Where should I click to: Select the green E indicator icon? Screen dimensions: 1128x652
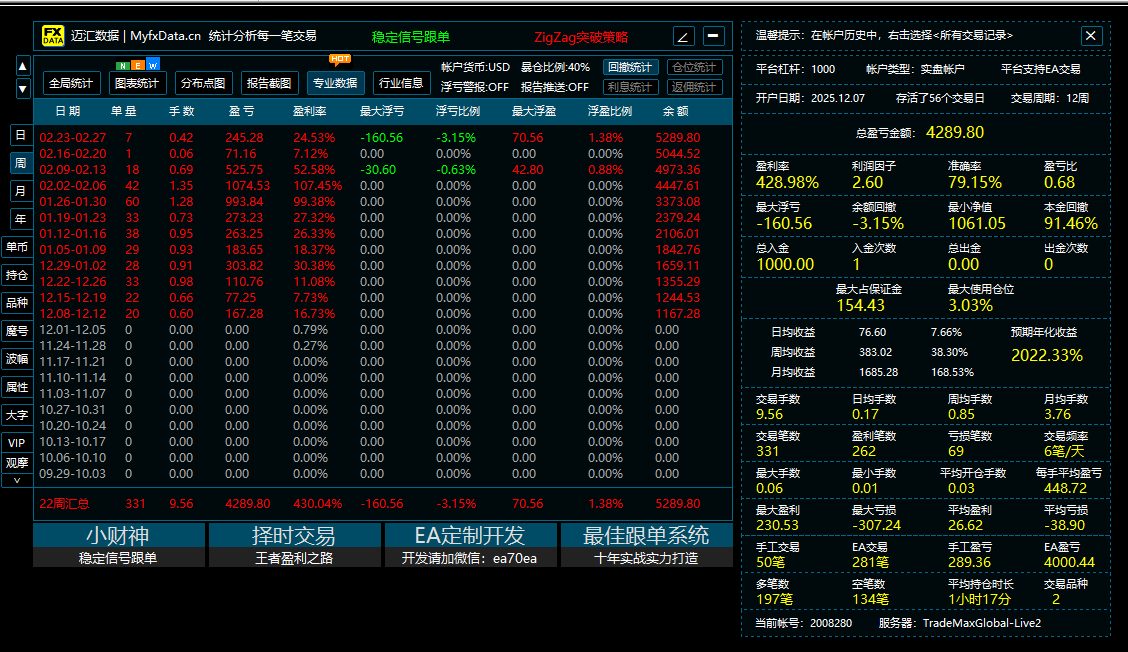pyautogui.click(x=137, y=65)
